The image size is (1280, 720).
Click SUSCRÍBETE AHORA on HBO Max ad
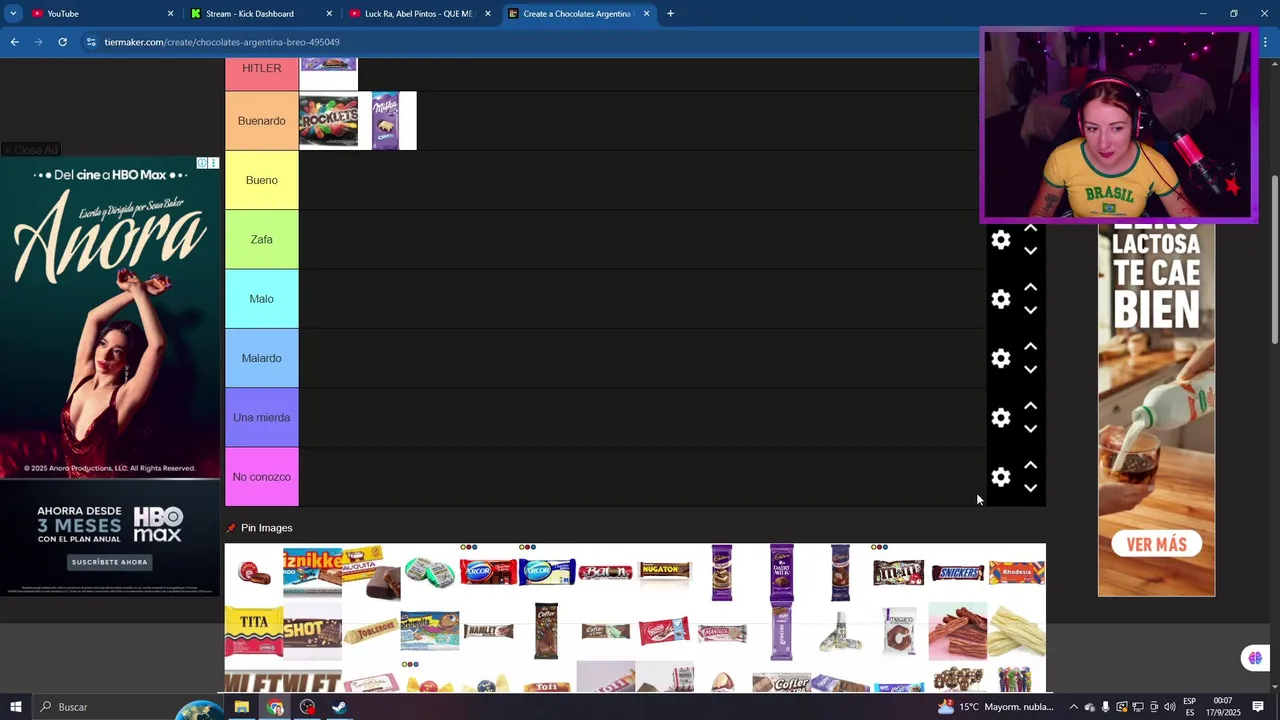pyautogui.click(x=110, y=562)
